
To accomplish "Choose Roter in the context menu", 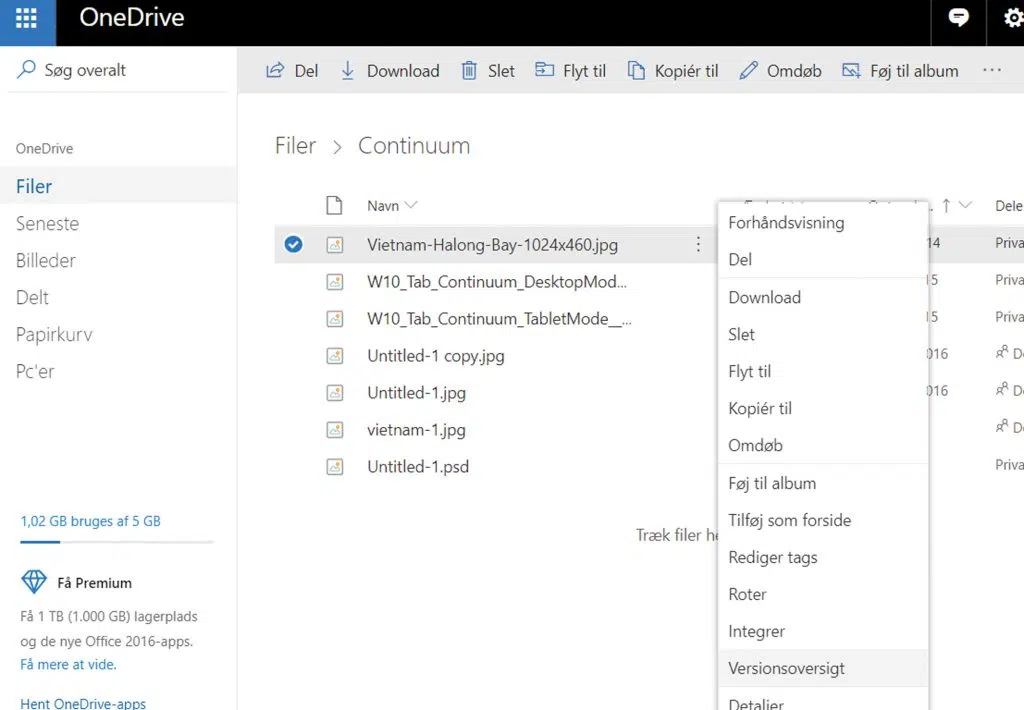I will [823, 594].
